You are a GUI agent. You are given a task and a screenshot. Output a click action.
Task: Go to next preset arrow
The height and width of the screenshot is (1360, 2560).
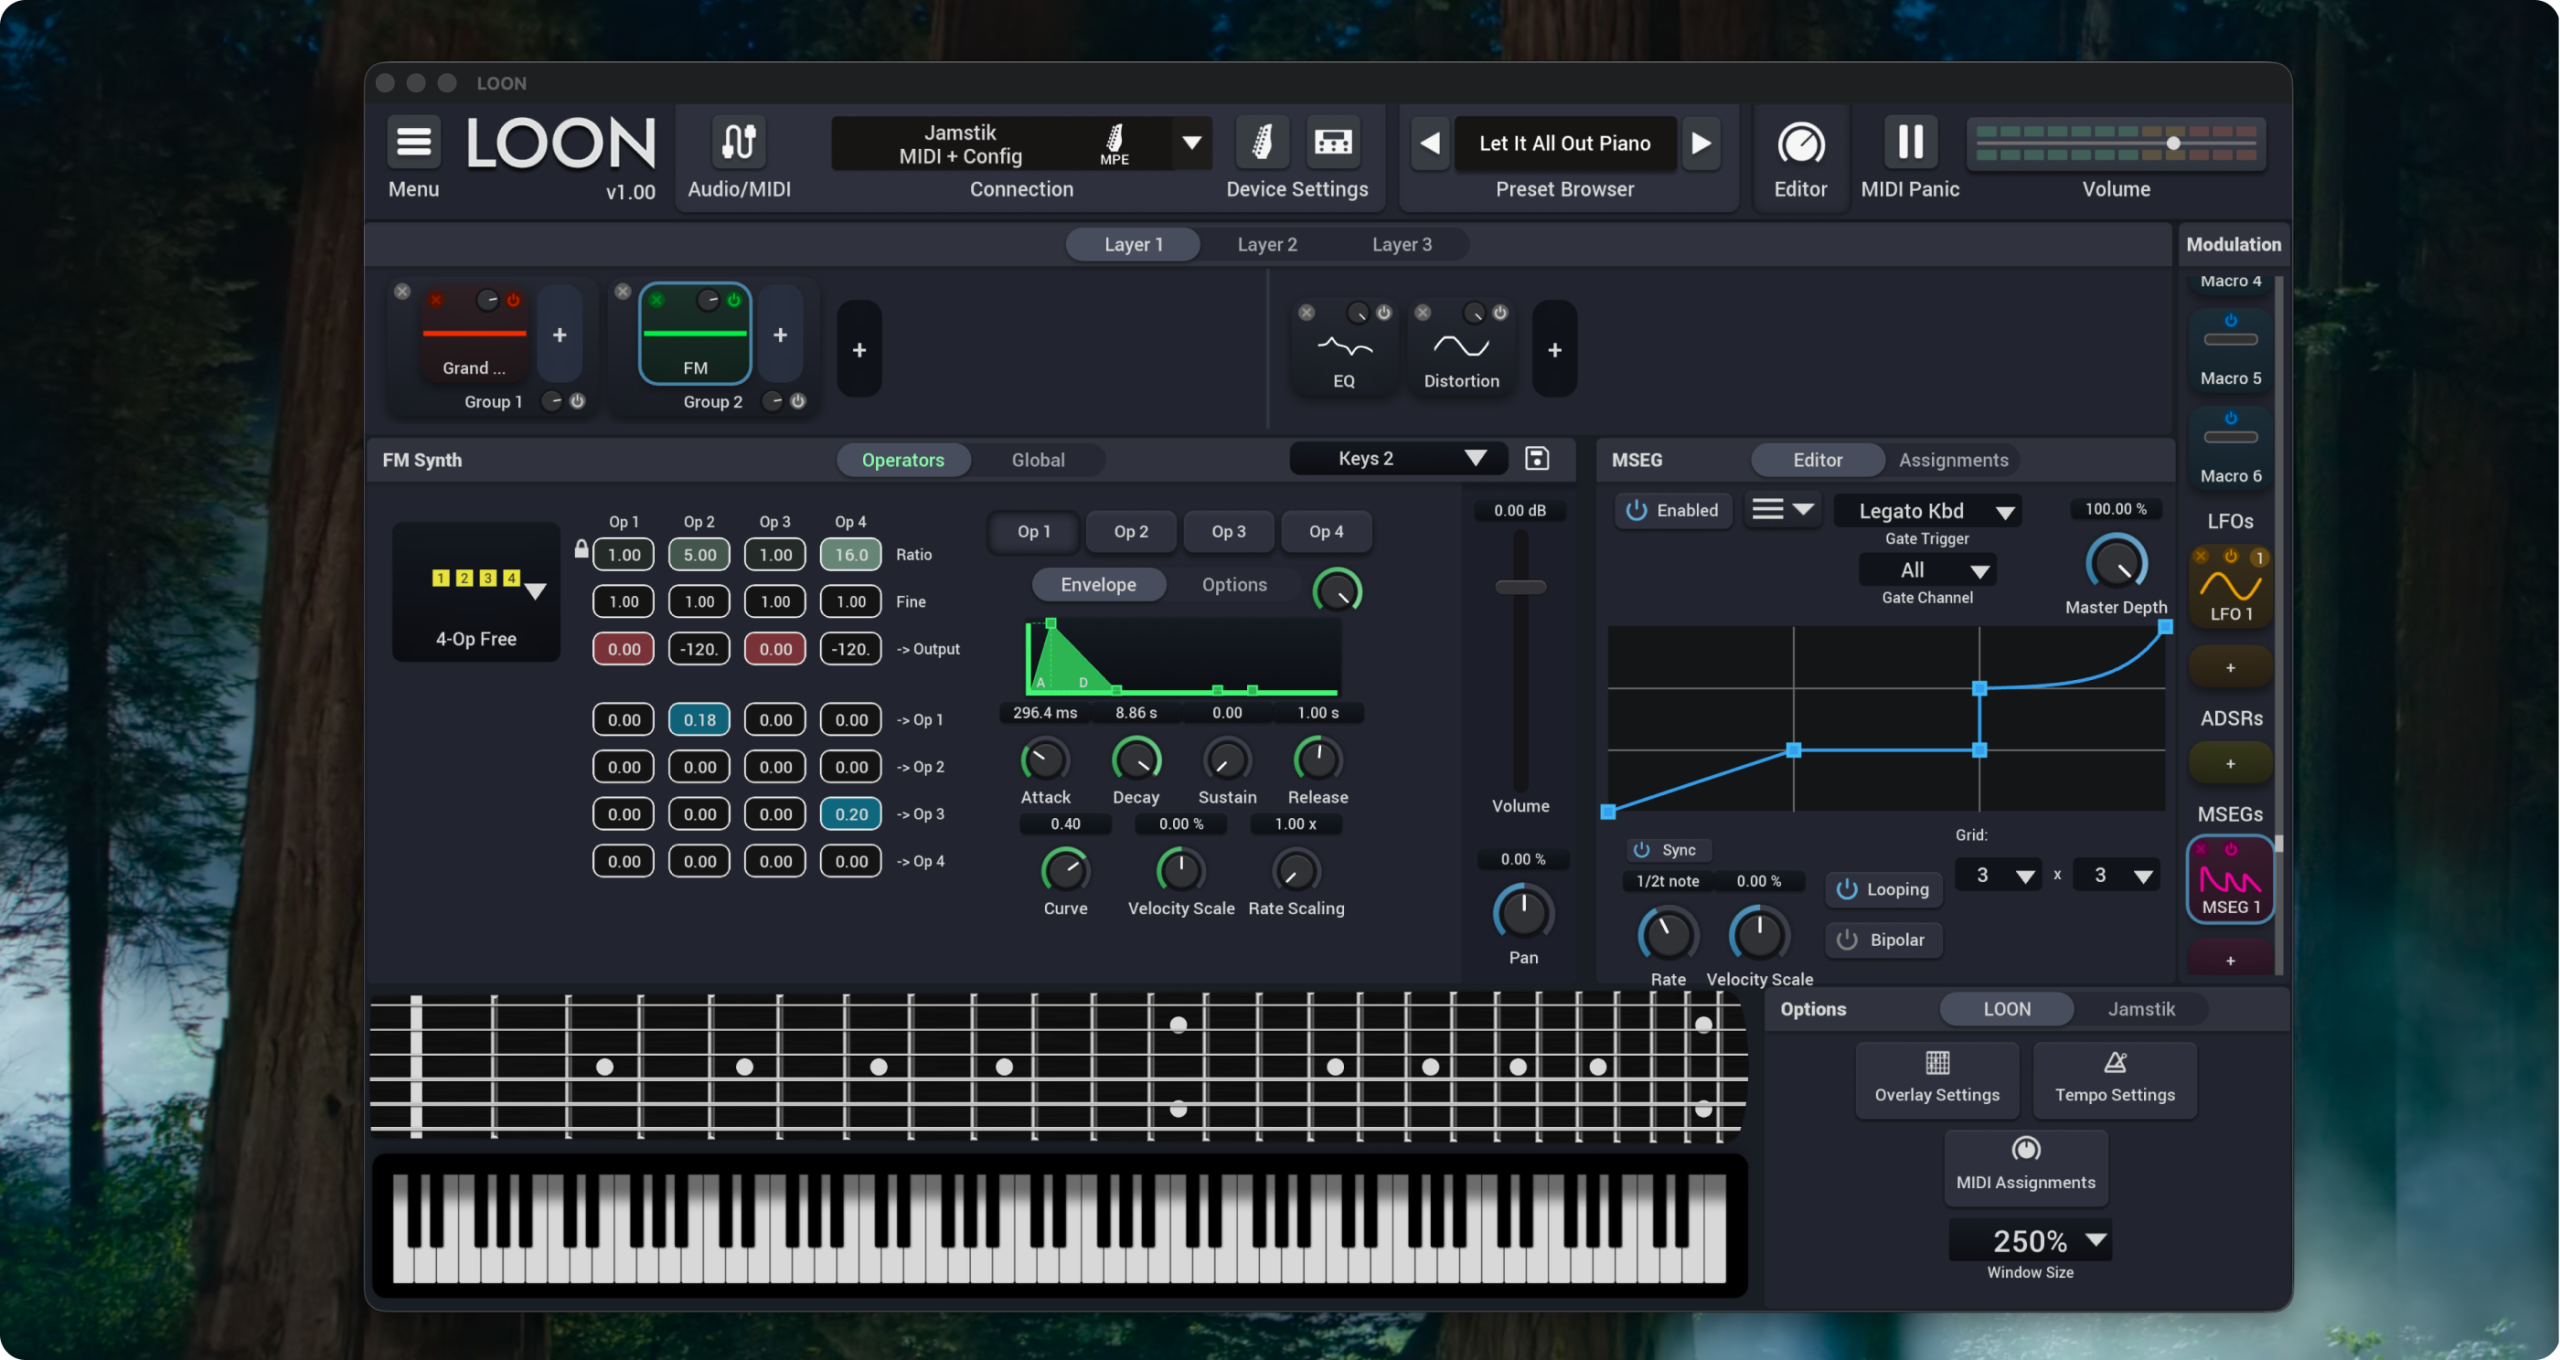(x=1701, y=143)
